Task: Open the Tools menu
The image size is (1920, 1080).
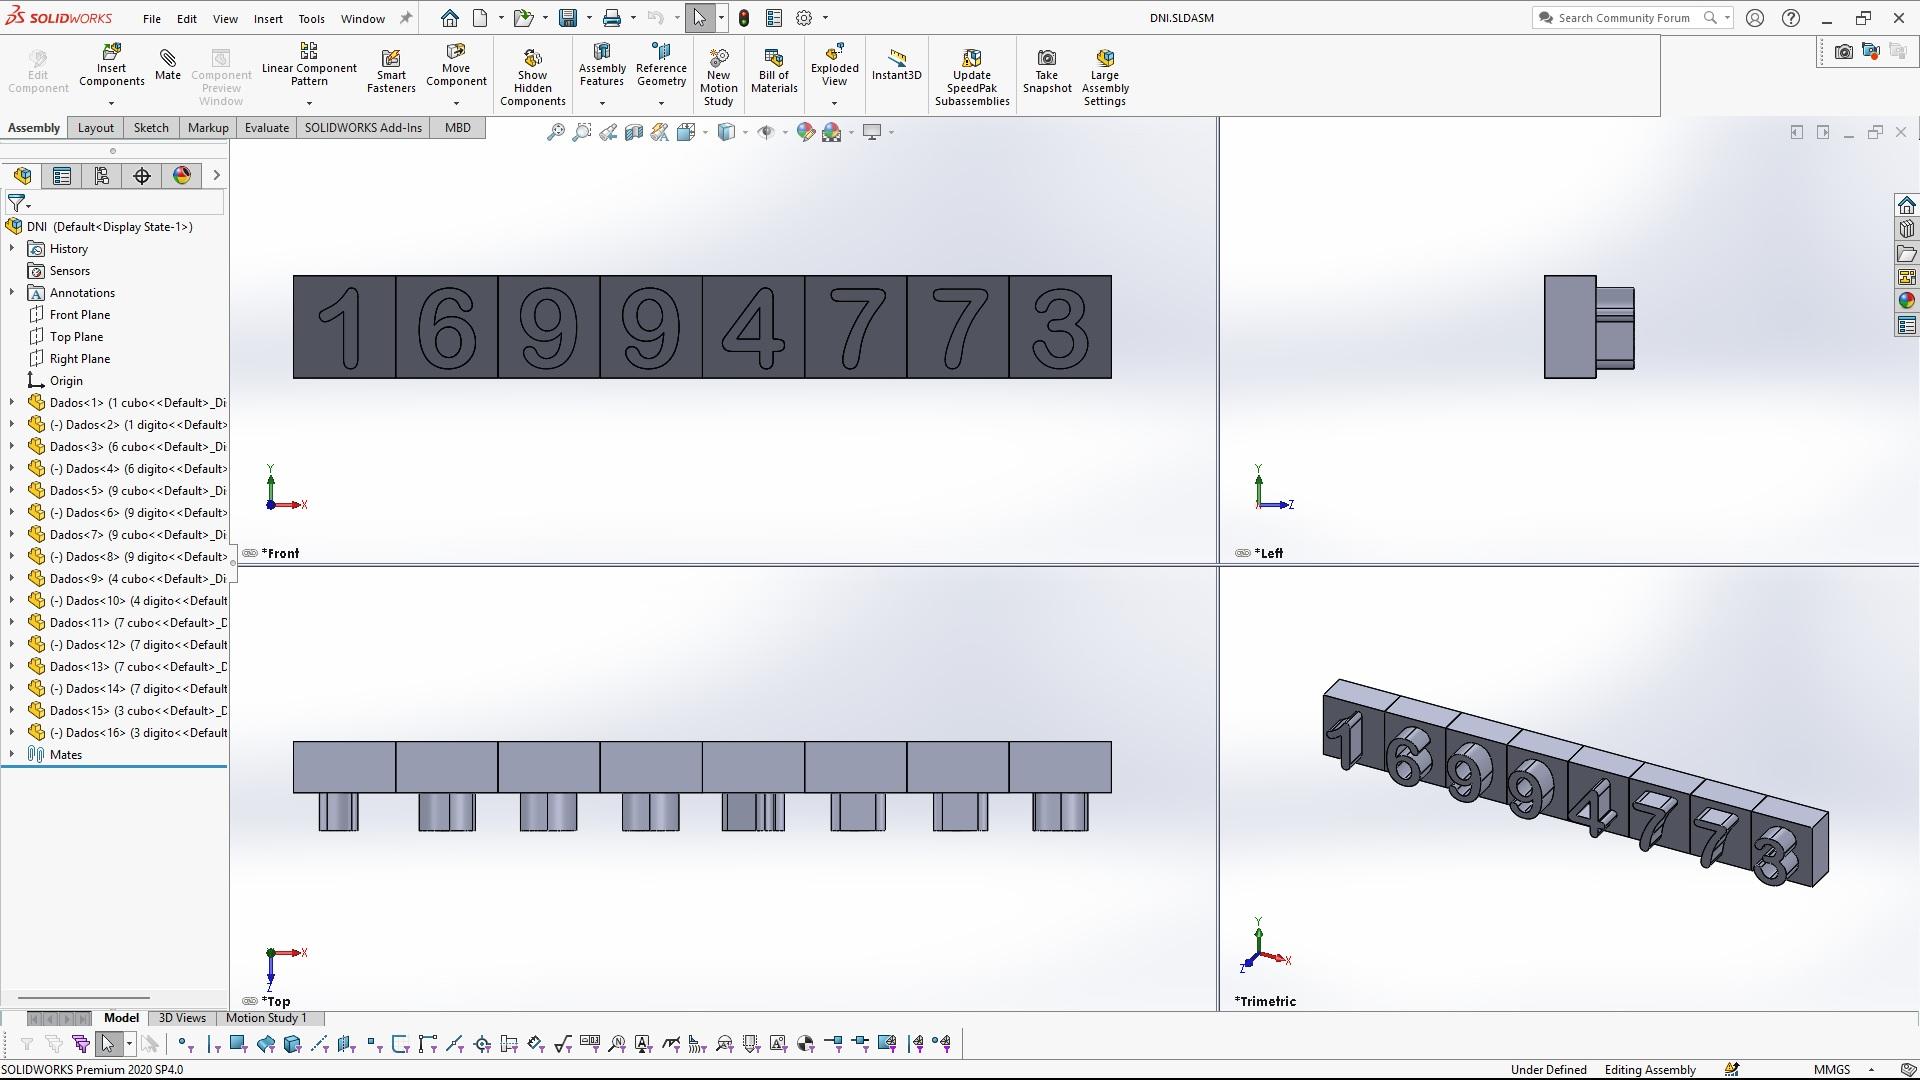Action: tap(311, 19)
